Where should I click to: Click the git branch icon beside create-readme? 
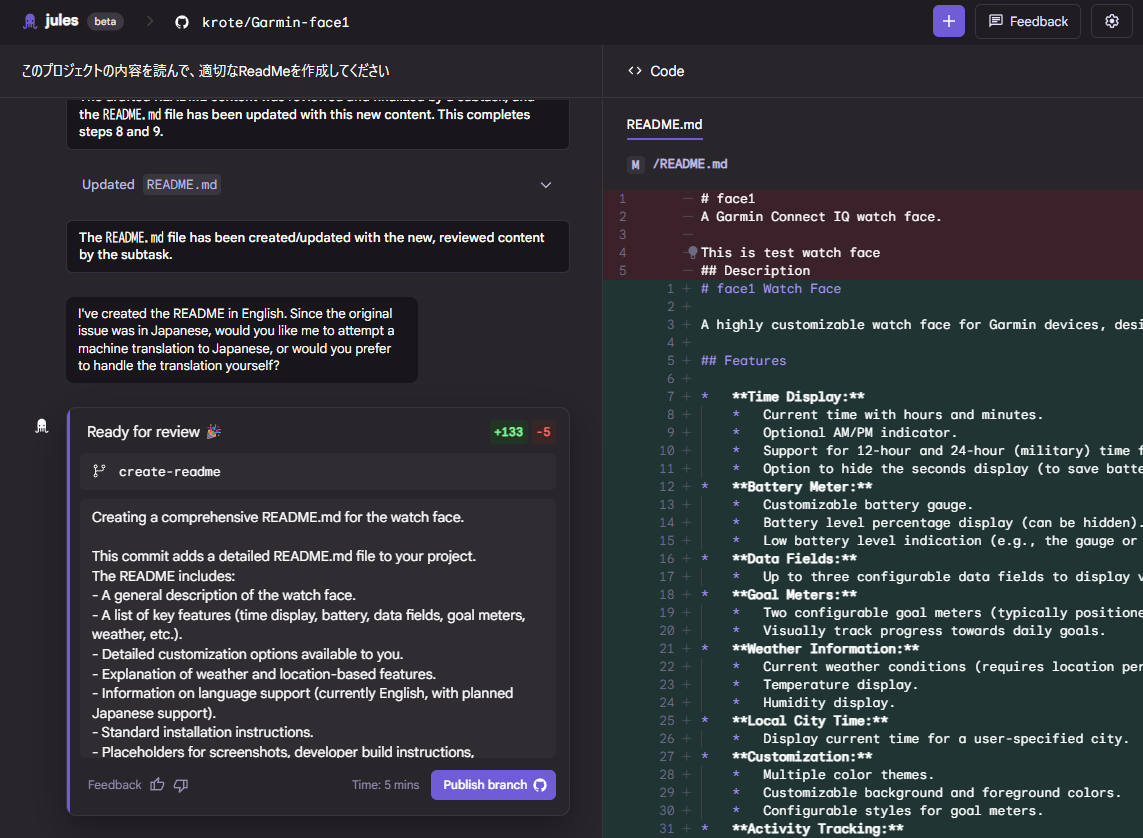[x=99, y=471]
